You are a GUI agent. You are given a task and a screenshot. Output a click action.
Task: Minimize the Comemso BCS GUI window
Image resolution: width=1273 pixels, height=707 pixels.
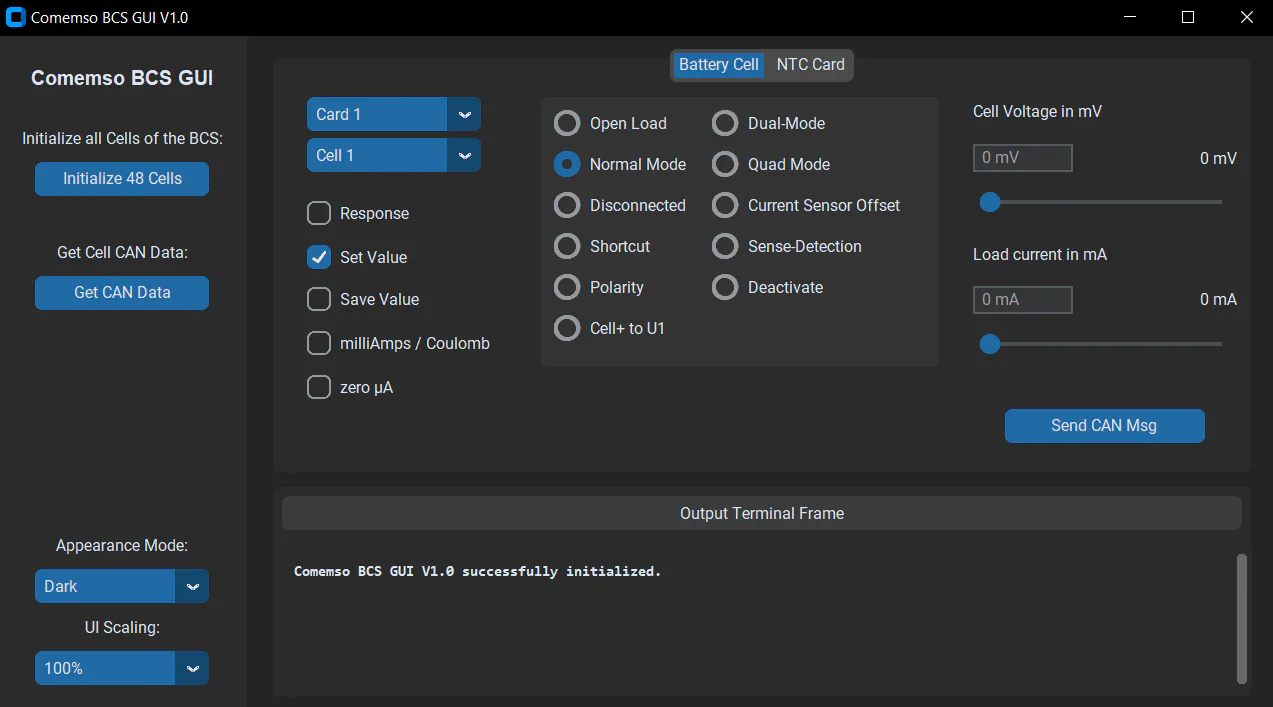tap(1130, 18)
